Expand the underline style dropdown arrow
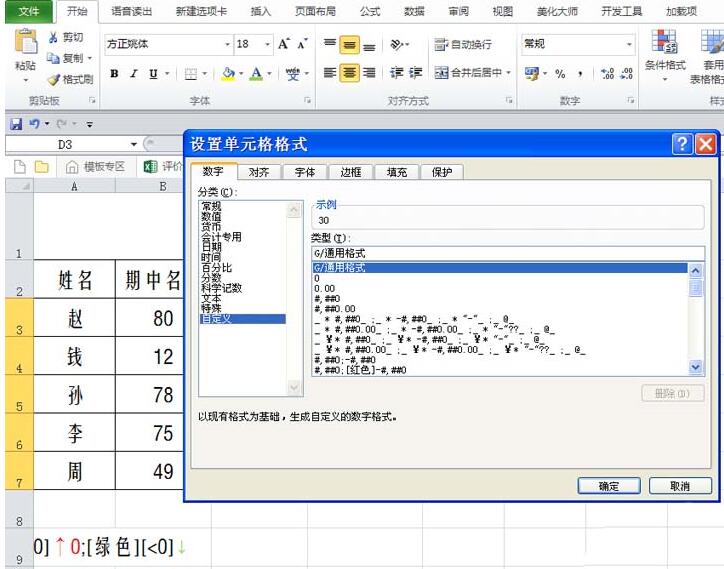Screen dimensions: 724x569 click(x=167, y=73)
